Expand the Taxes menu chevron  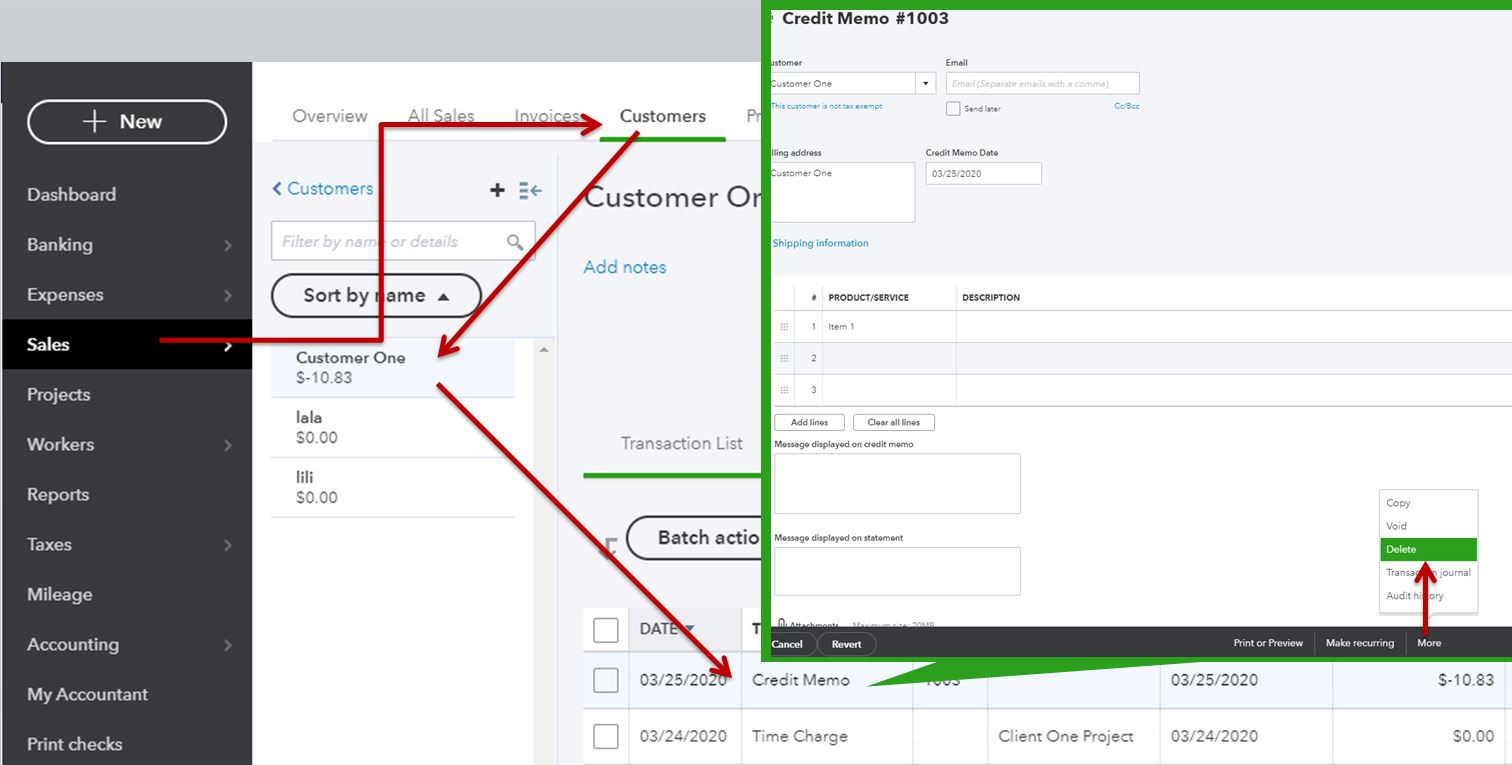(x=228, y=545)
